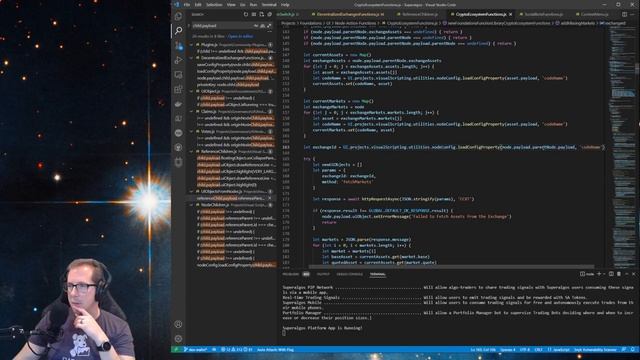Open the Explorer view in activity bar
This screenshot has height=360, width=640.
point(178,16)
